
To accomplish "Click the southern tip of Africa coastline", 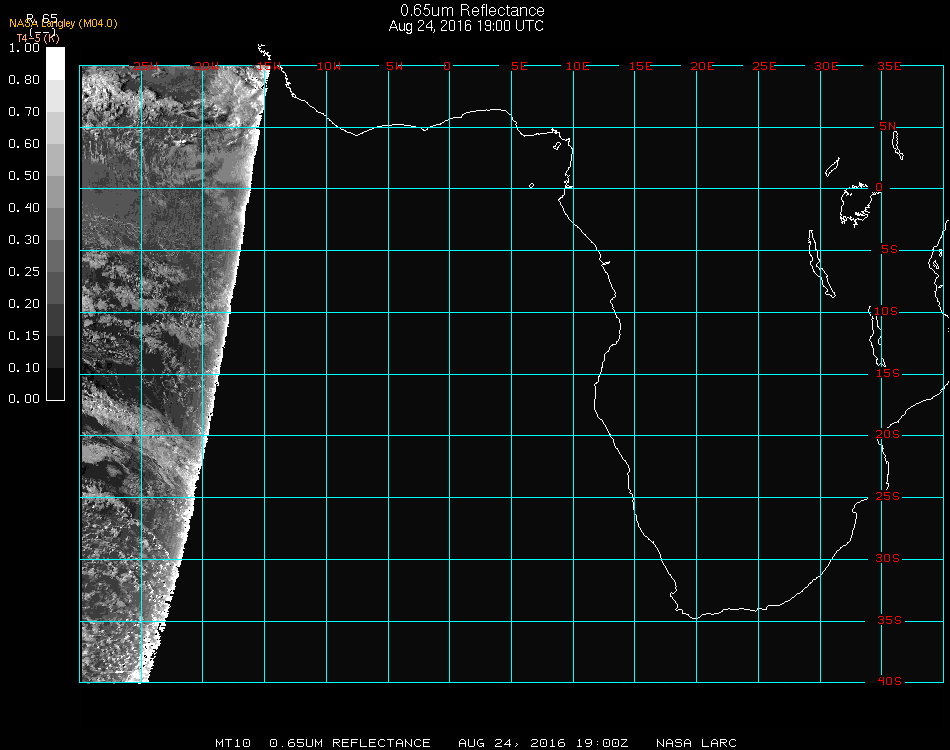I will coord(694,616).
